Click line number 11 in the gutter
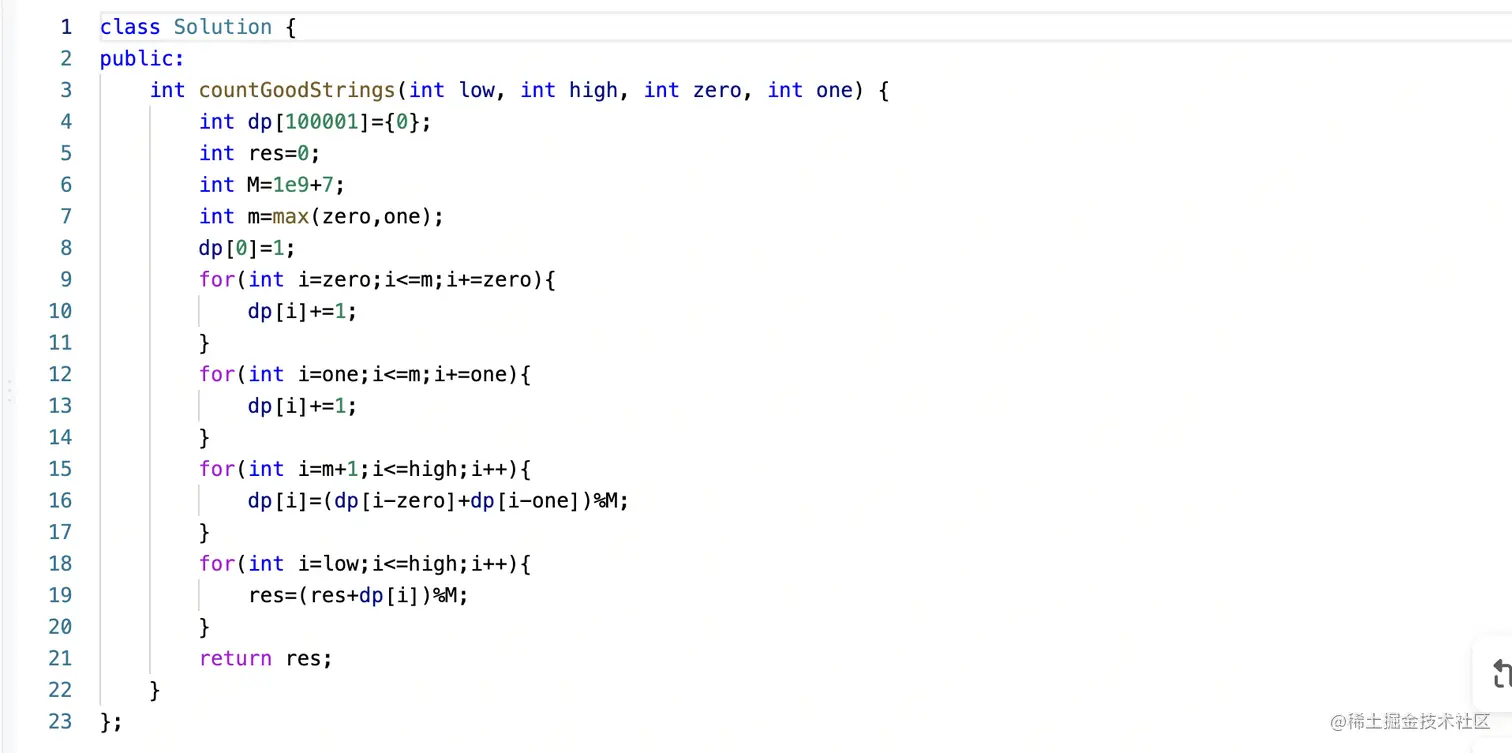 (x=60, y=343)
